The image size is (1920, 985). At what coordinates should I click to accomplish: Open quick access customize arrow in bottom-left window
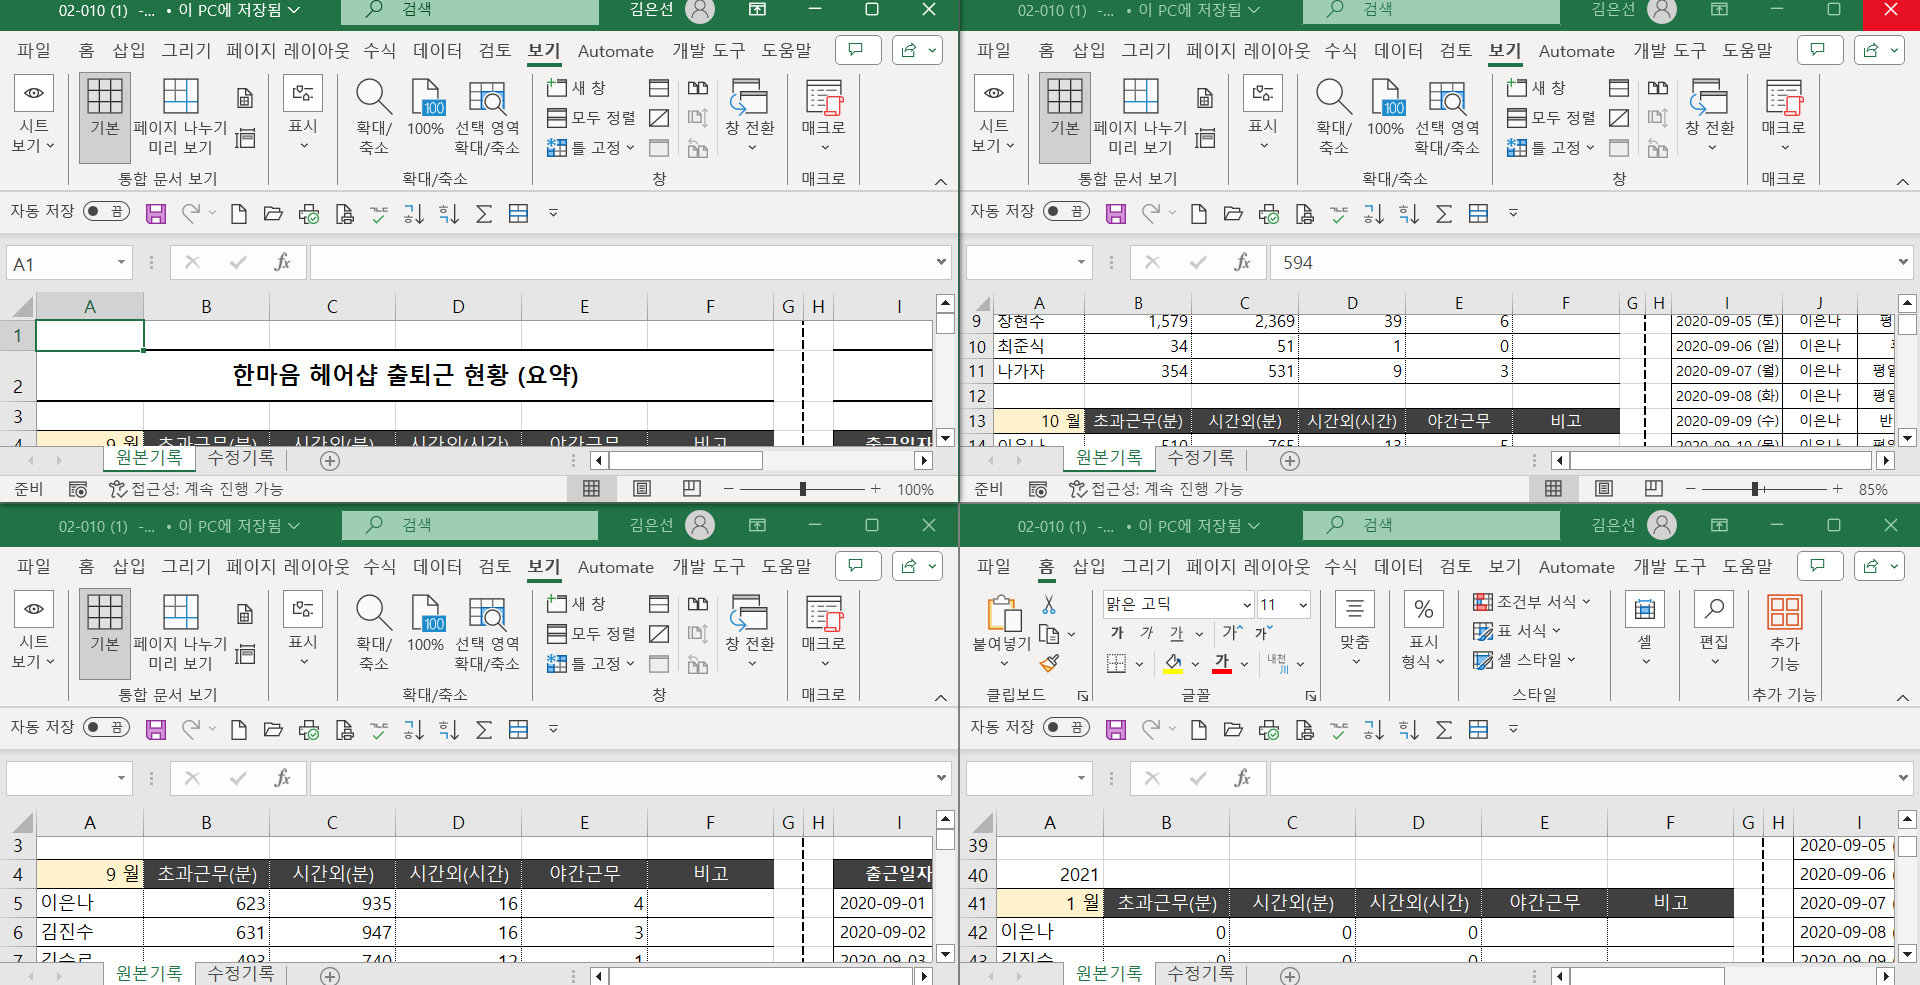tap(553, 729)
